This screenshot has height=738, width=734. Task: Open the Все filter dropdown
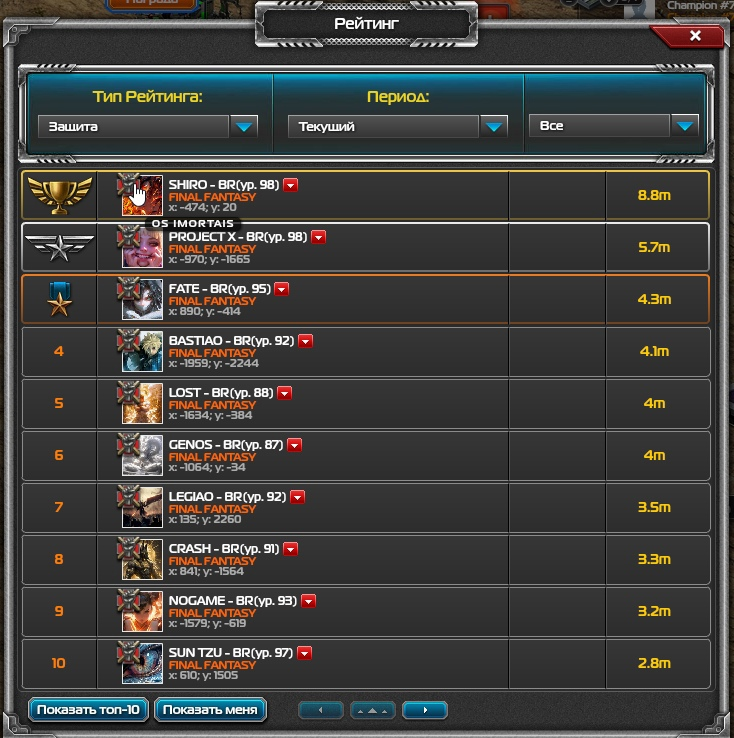click(x=614, y=126)
